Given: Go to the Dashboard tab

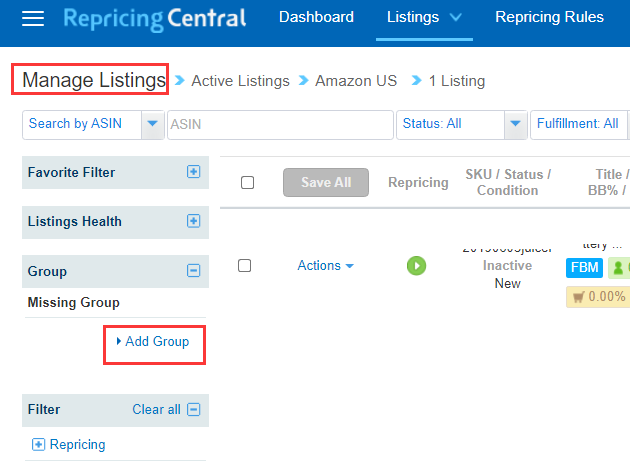Looking at the screenshot, I should click(x=316, y=17).
